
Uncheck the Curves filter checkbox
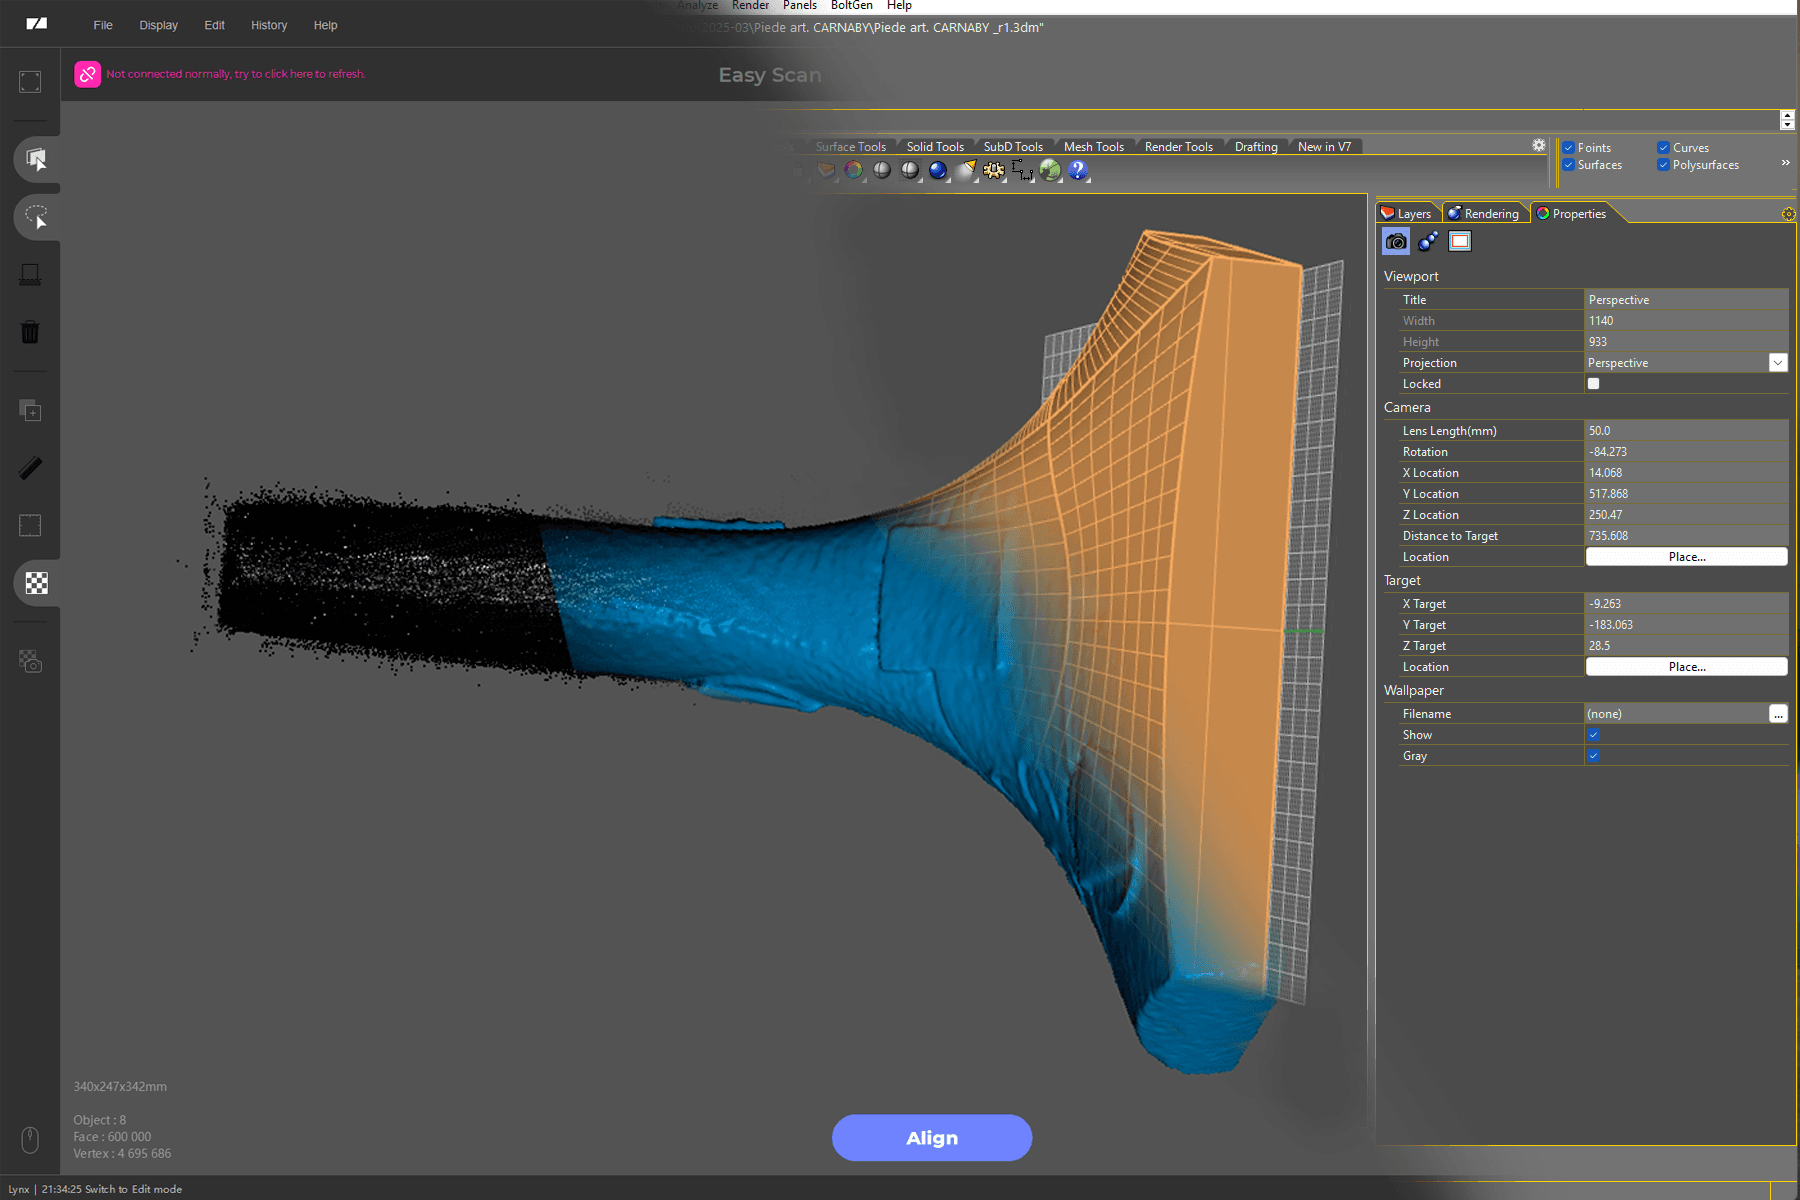(1663, 148)
